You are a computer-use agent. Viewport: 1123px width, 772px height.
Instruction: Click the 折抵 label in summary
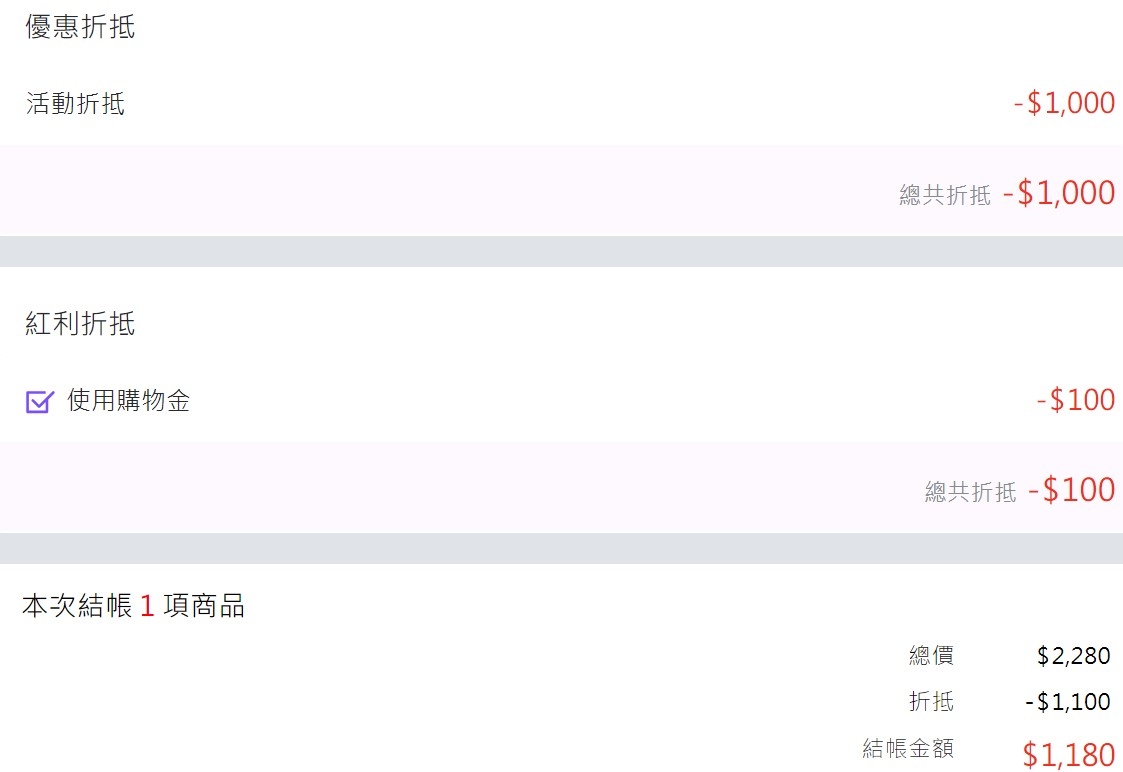click(x=931, y=701)
